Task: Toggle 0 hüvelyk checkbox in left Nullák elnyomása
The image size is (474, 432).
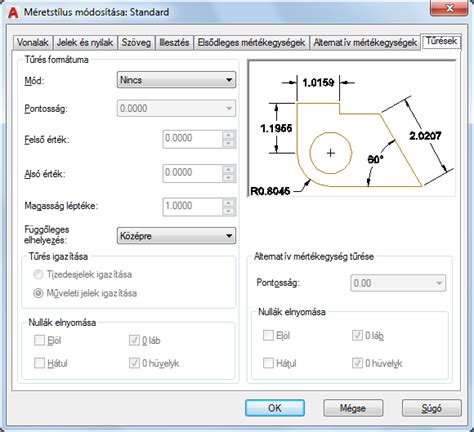Action: (x=134, y=363)
